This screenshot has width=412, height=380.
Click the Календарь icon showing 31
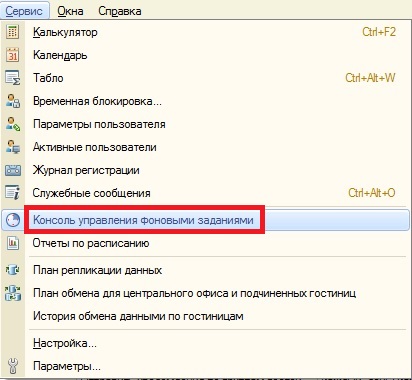13,55
